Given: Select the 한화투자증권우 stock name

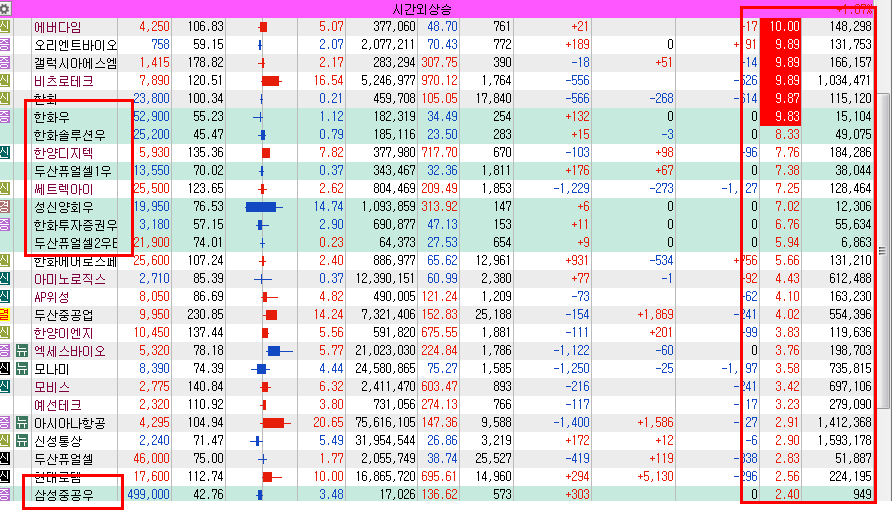Looking at the screenshot, I should (75, 225).
